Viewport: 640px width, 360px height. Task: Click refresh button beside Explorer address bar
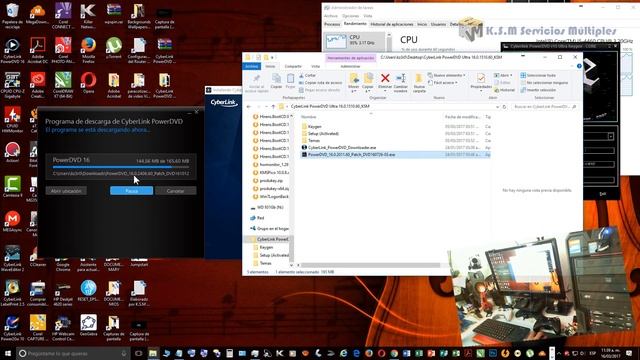point(504,107)
